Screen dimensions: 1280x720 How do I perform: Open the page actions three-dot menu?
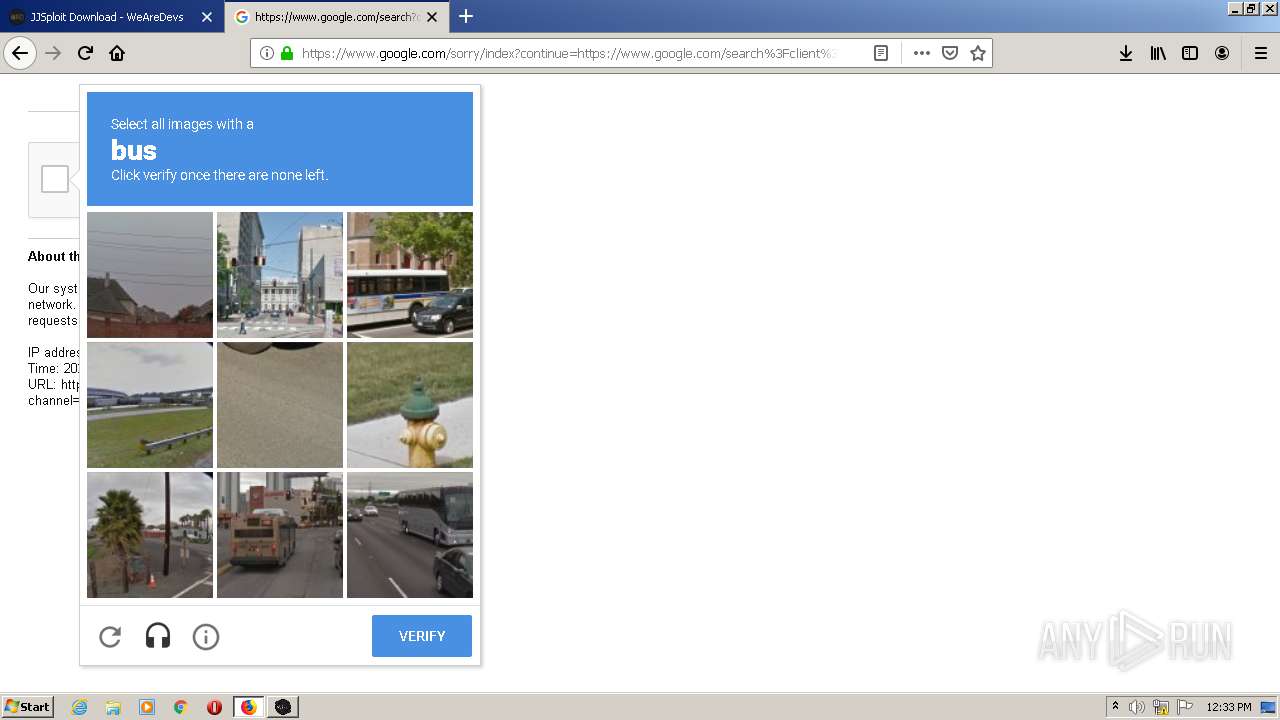(x=922, y=53)
